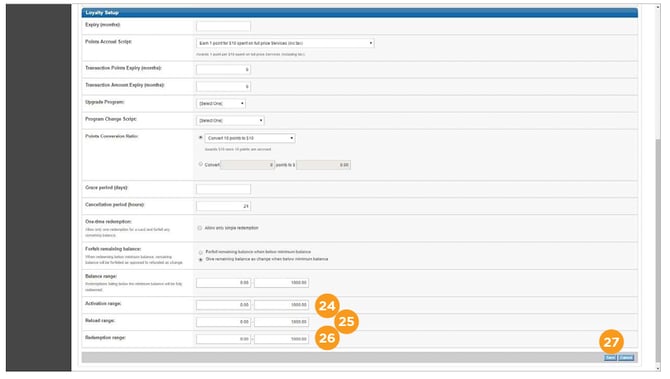Click the page vertical scrollbar thumb
670x379 pixels.
click(658, 250)
